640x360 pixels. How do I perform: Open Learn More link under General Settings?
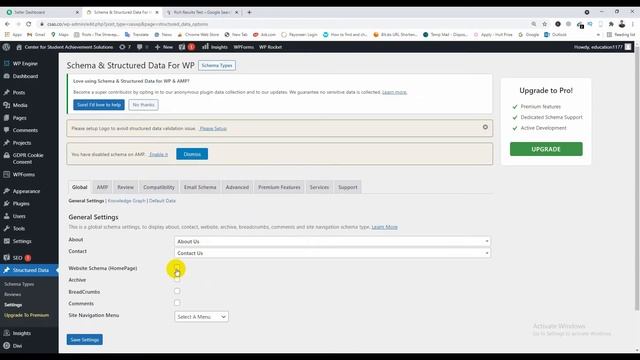click(x=384, y=227)
